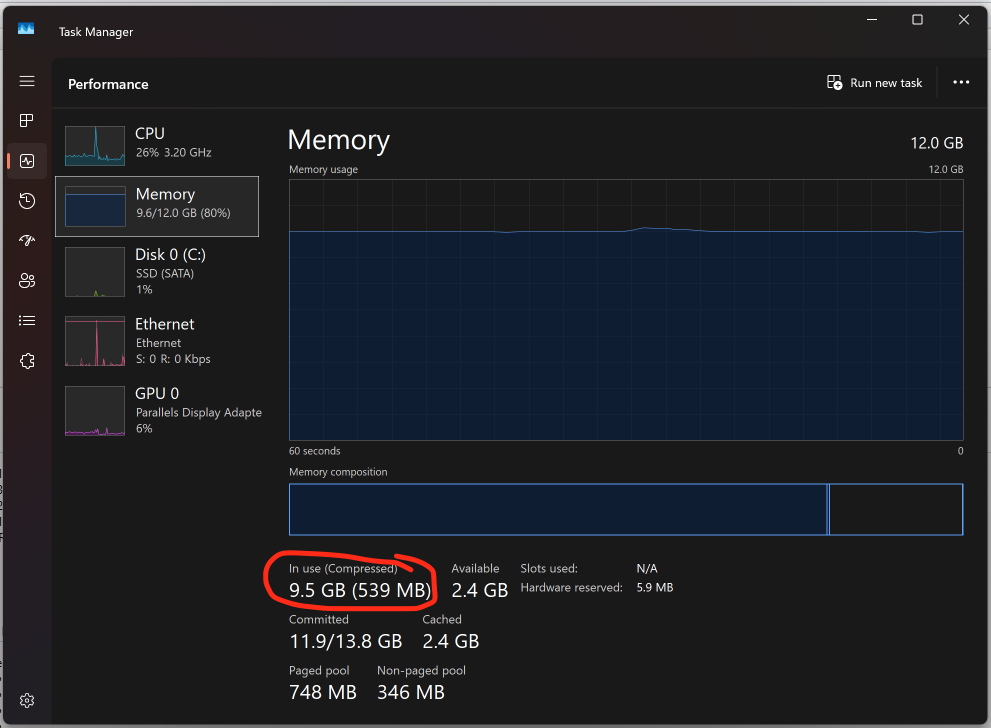Screen dimensions: 991x728
Task: Open the Details page via the list icon
Action: [x=27, y=321]
